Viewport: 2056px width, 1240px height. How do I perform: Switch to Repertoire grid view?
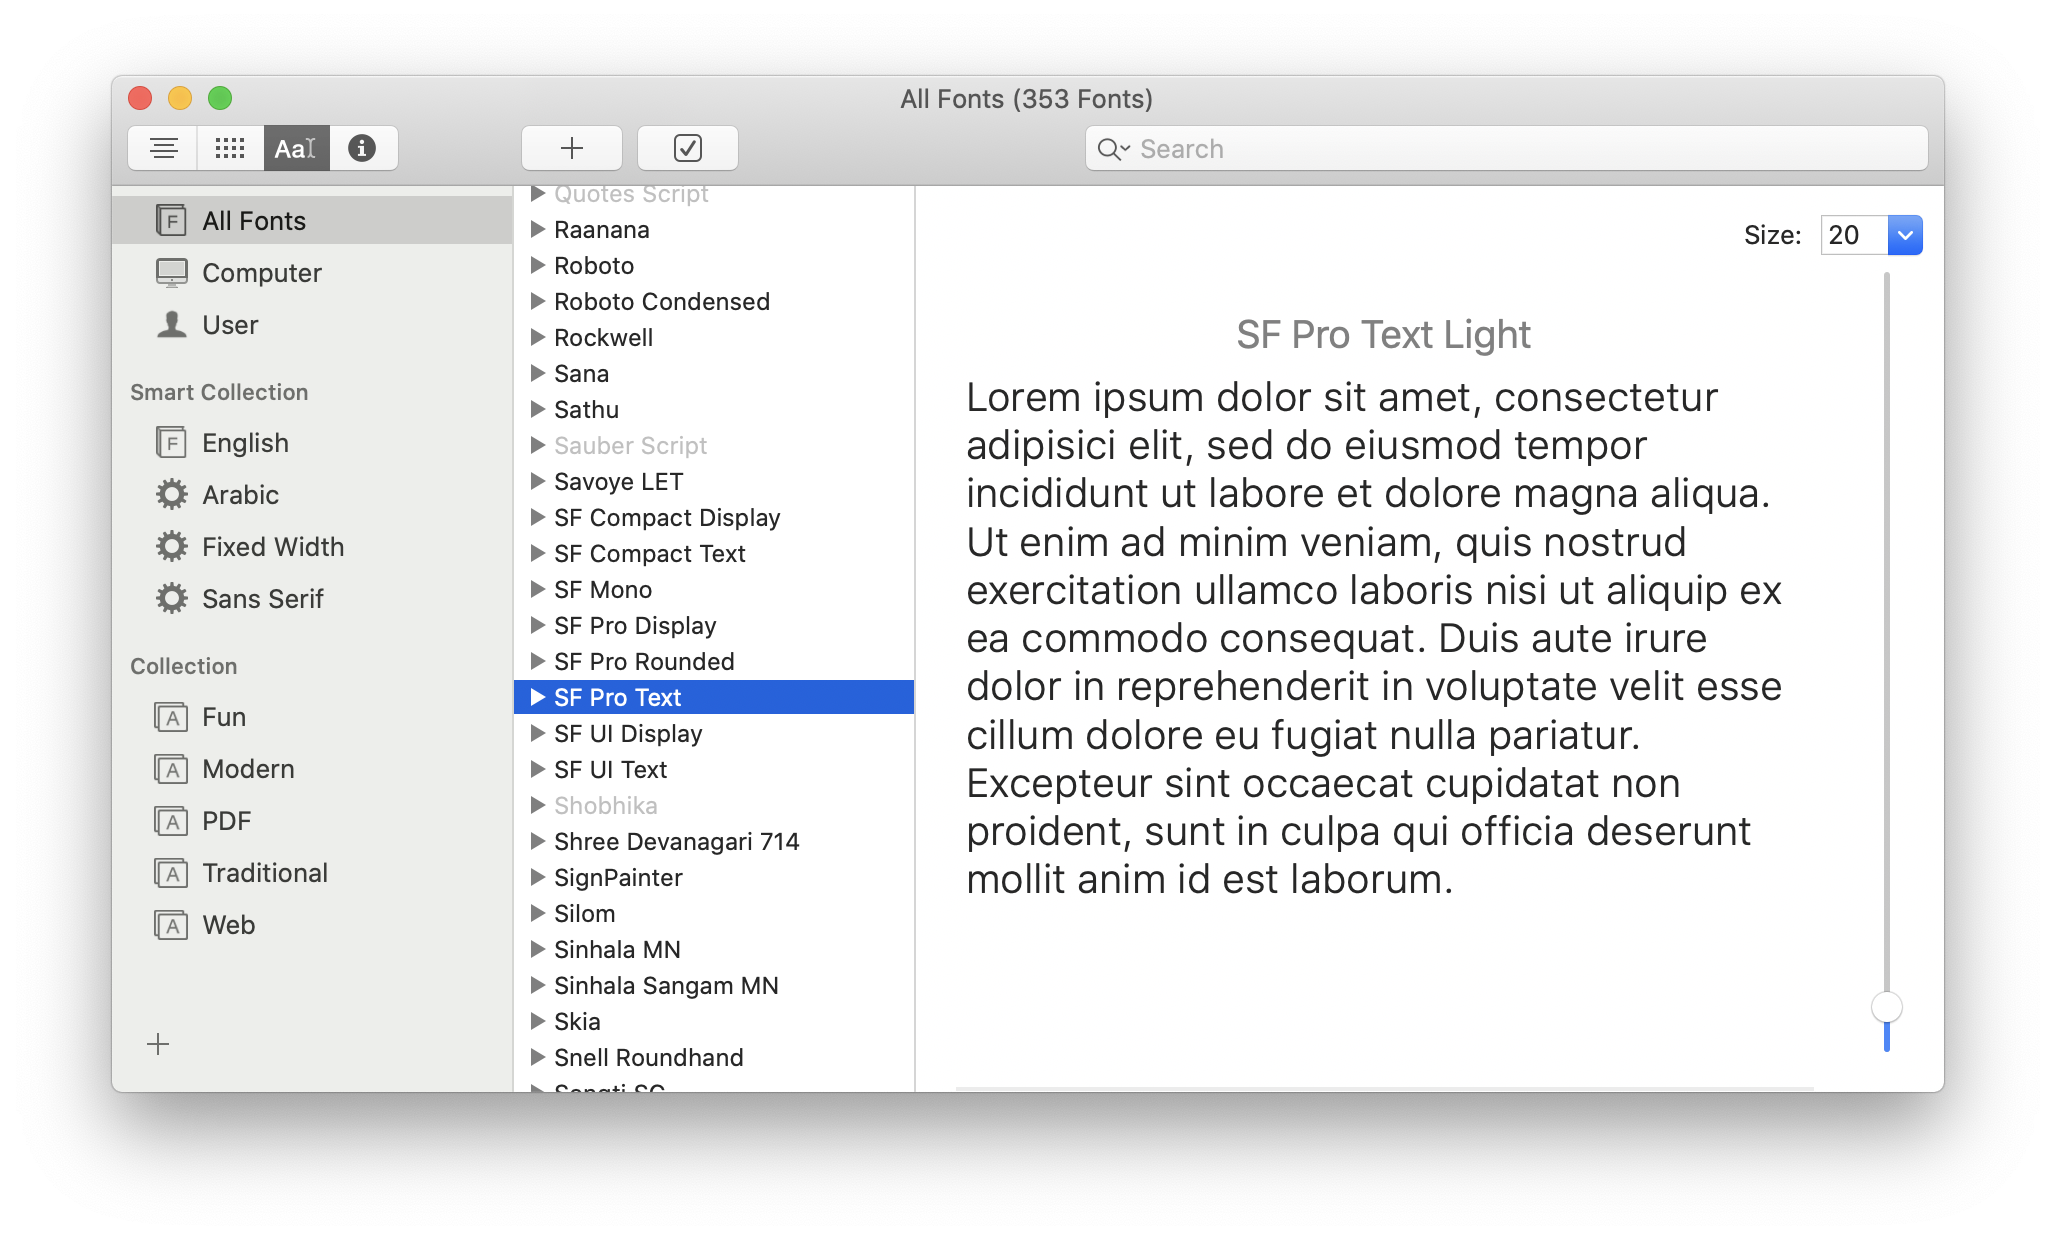click(x=230, y=149)
